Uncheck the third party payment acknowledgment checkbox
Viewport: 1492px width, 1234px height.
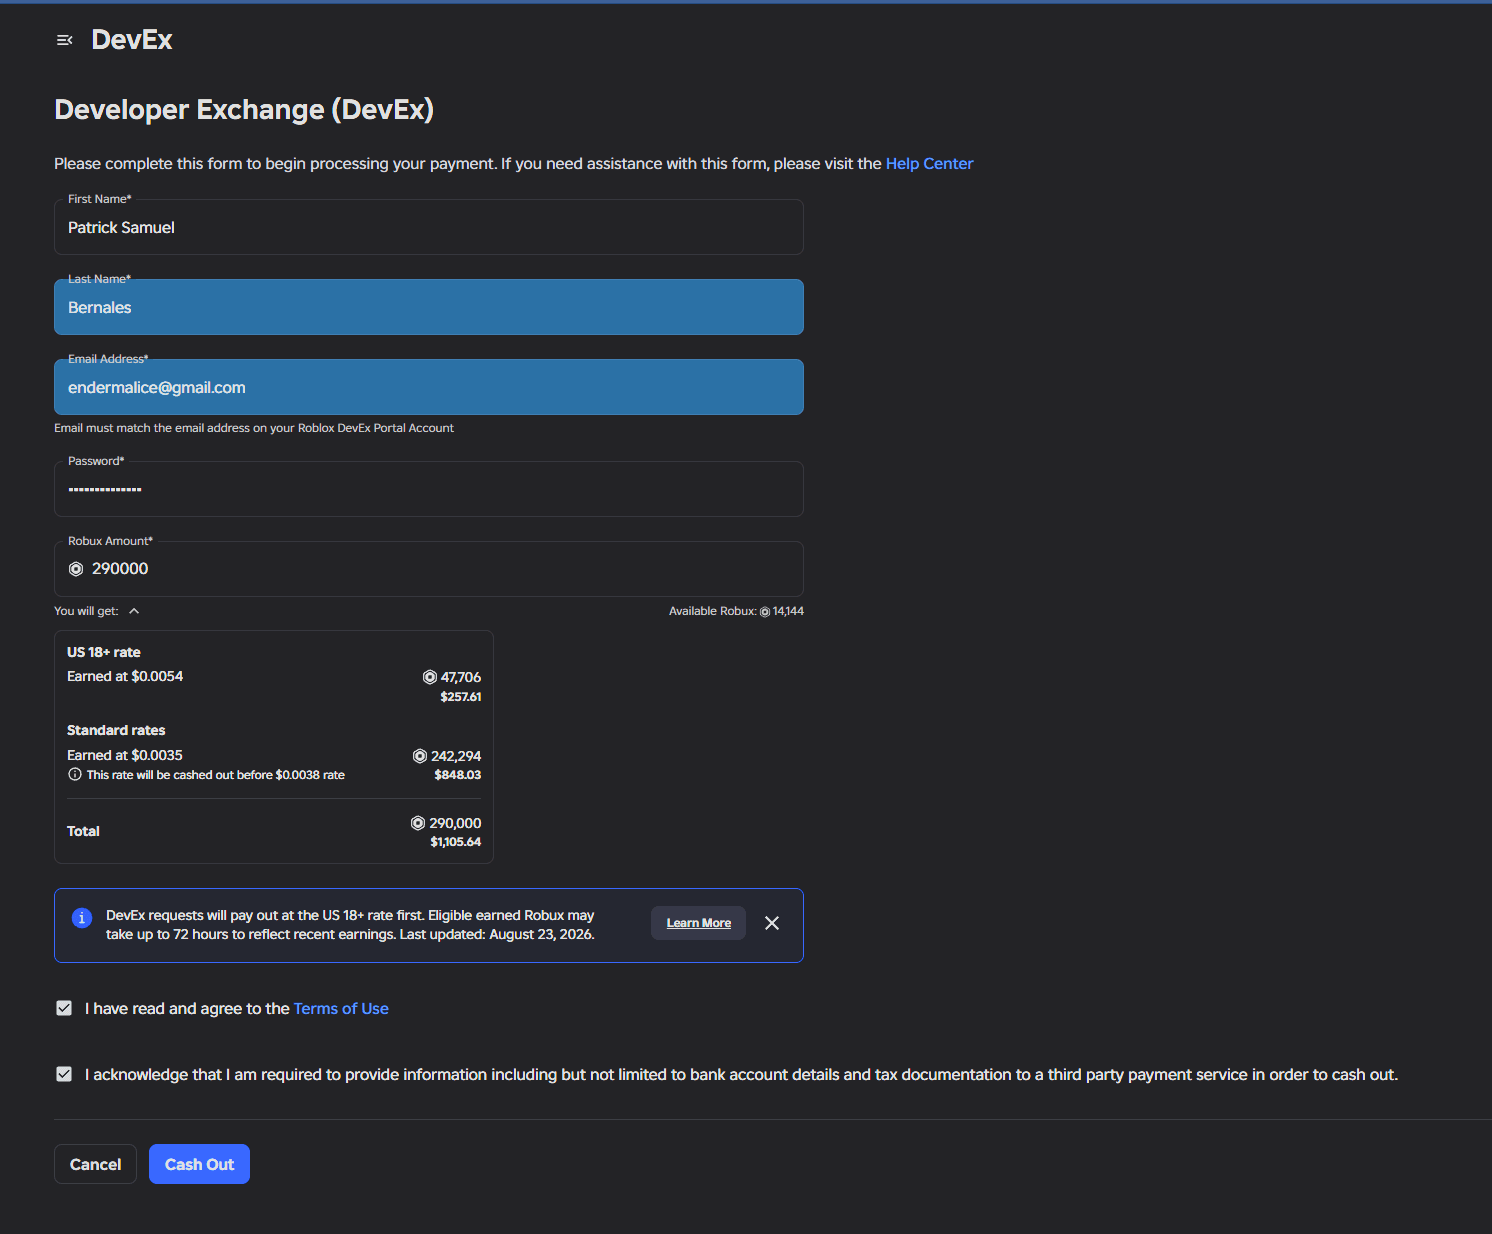coord(64,1074)
